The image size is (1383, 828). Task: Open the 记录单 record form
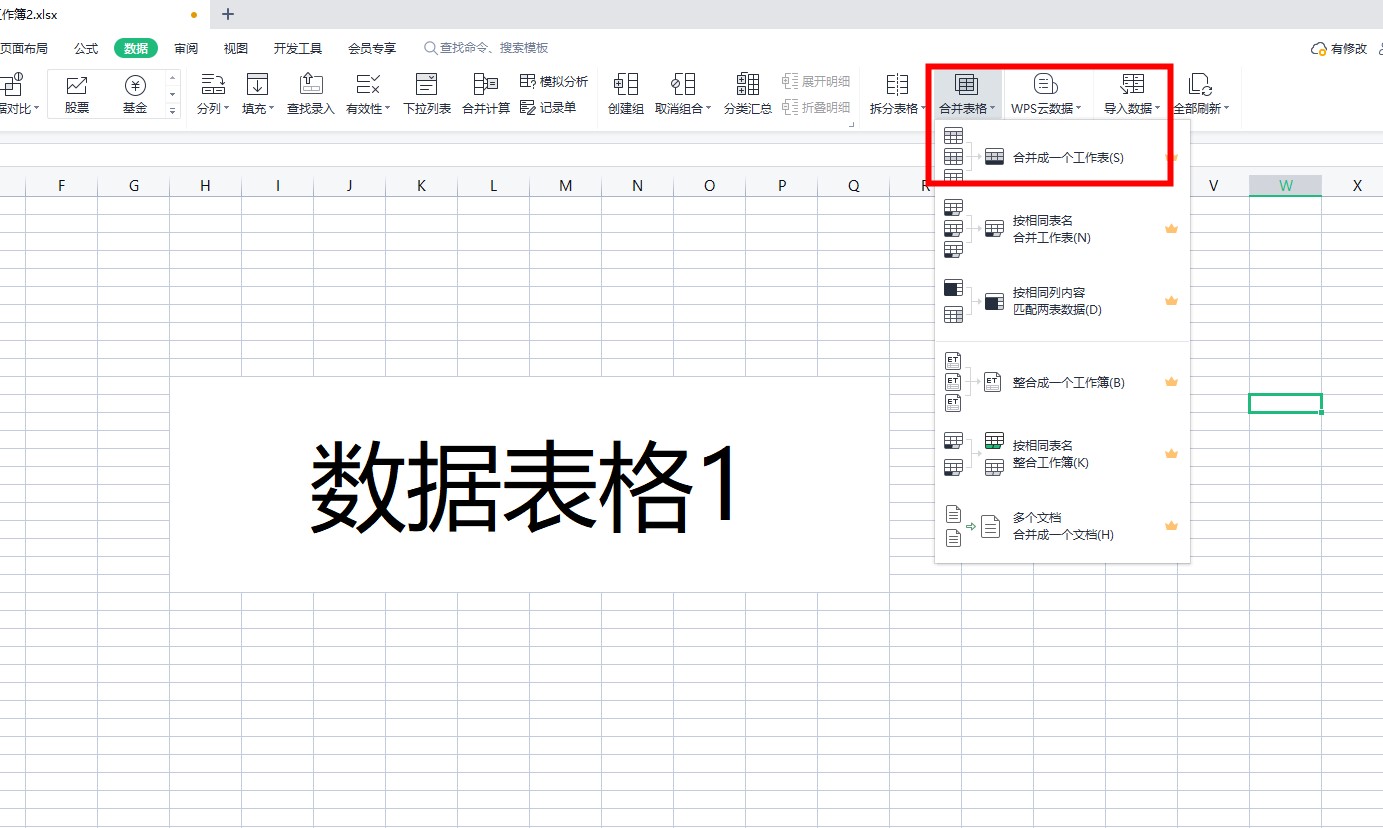pyautogui.click(x=549, y=108)
